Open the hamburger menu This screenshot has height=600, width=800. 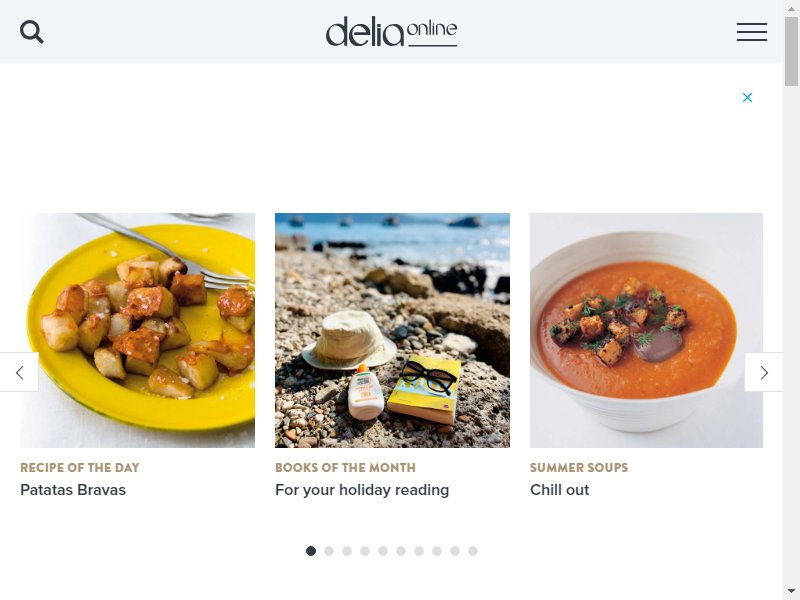point(752,32)
